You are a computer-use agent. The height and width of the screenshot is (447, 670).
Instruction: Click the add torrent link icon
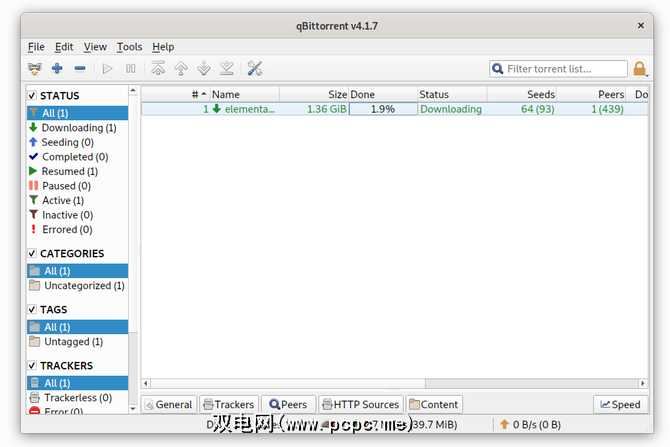click(x=35, y=68)
